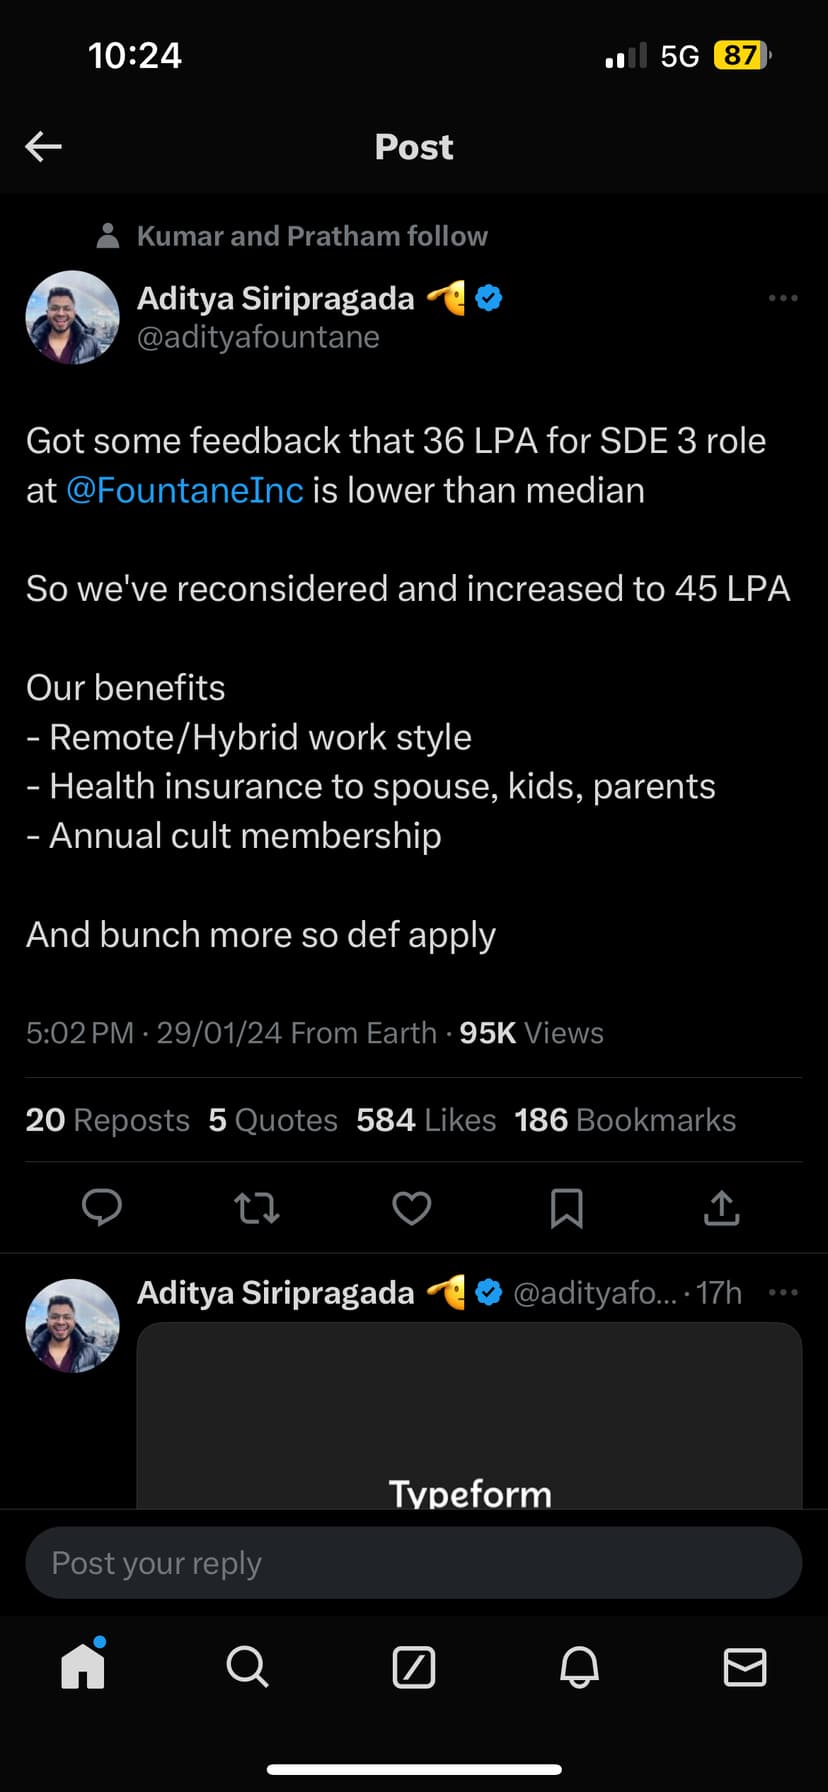Viewport: 828px width, 1792px height.
Task: Tap the share upload icon
Action: coord(721,1208)
